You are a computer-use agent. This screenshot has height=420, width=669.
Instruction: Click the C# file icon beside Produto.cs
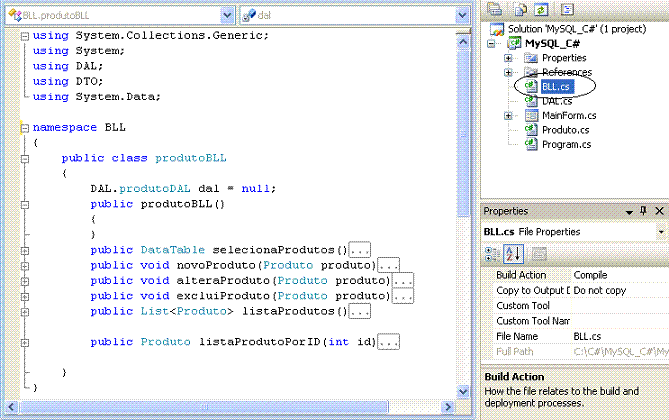(531, 129)
